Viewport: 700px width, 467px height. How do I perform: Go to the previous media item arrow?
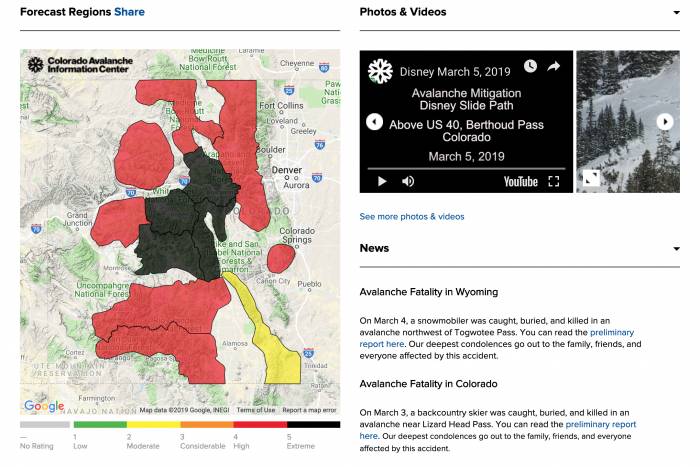(x=375, y=121)
